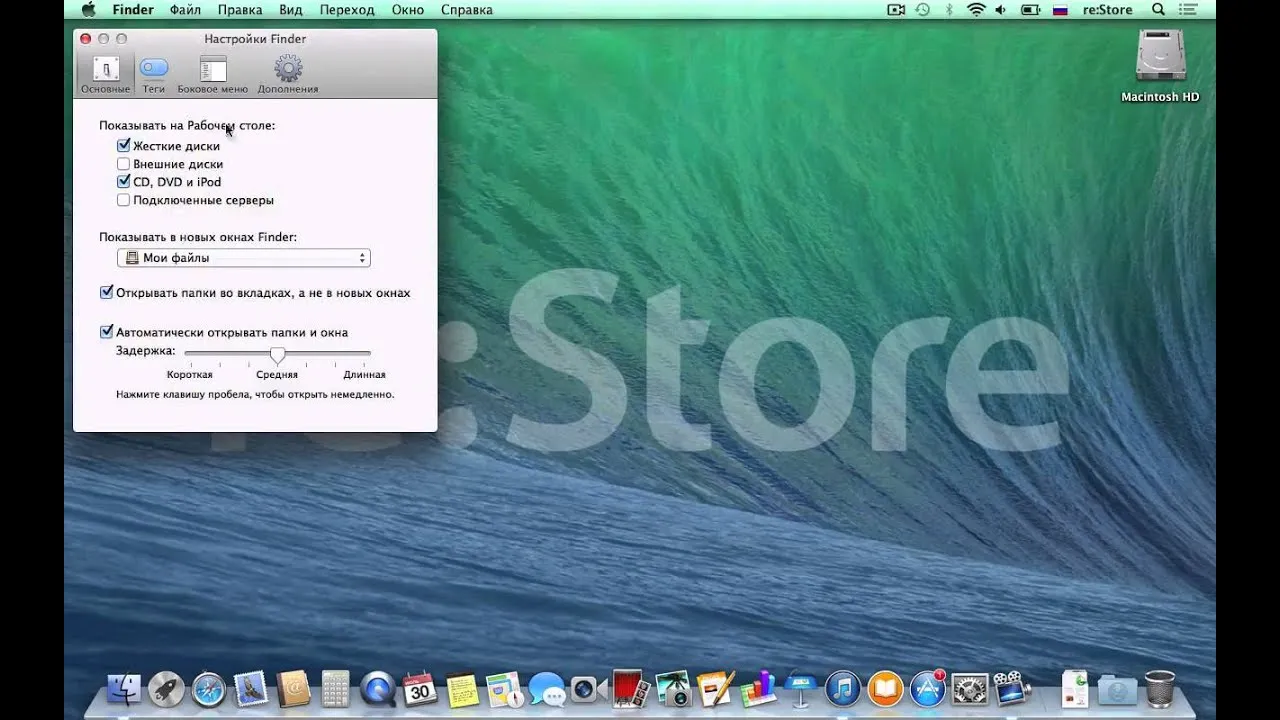1280x720 pixels.
Task: Select the Macintosh HD desktop icon
Action: pos(1160,66)
